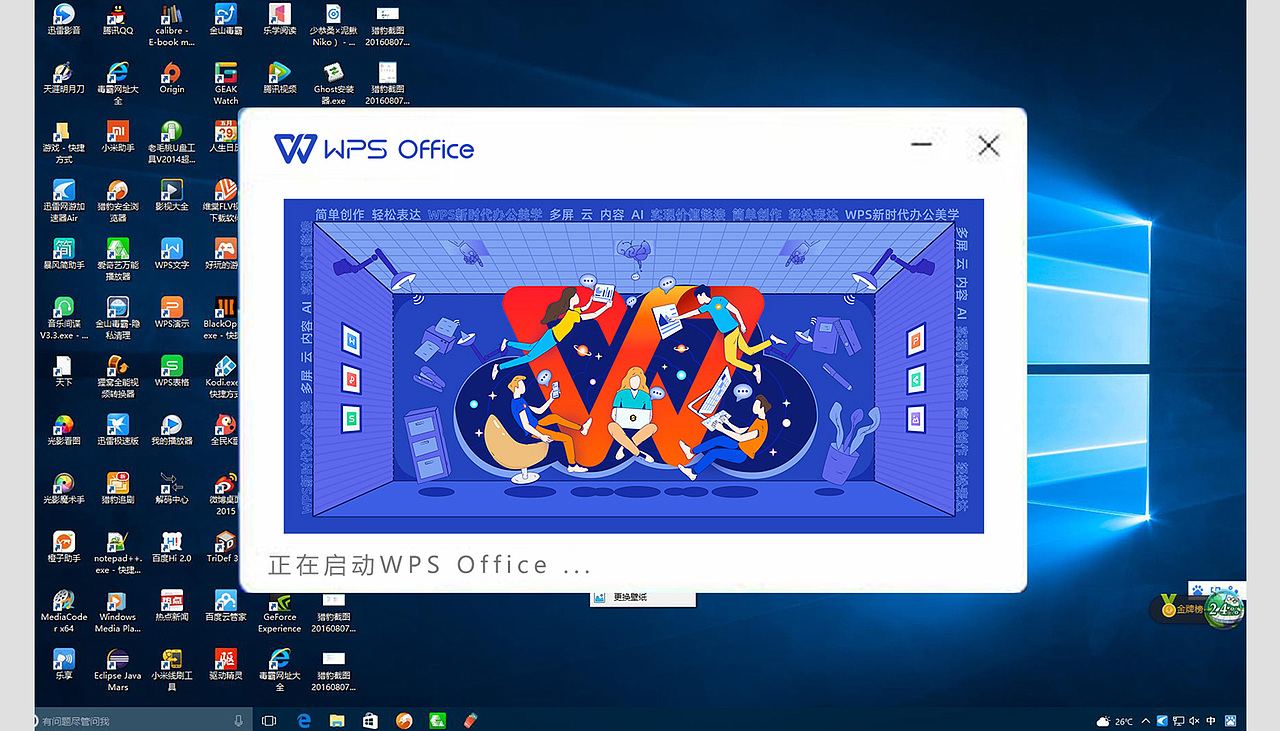Launch the 腾讯视频 desktop shortcut
The image size is (1280, 731).
point(280,78)
